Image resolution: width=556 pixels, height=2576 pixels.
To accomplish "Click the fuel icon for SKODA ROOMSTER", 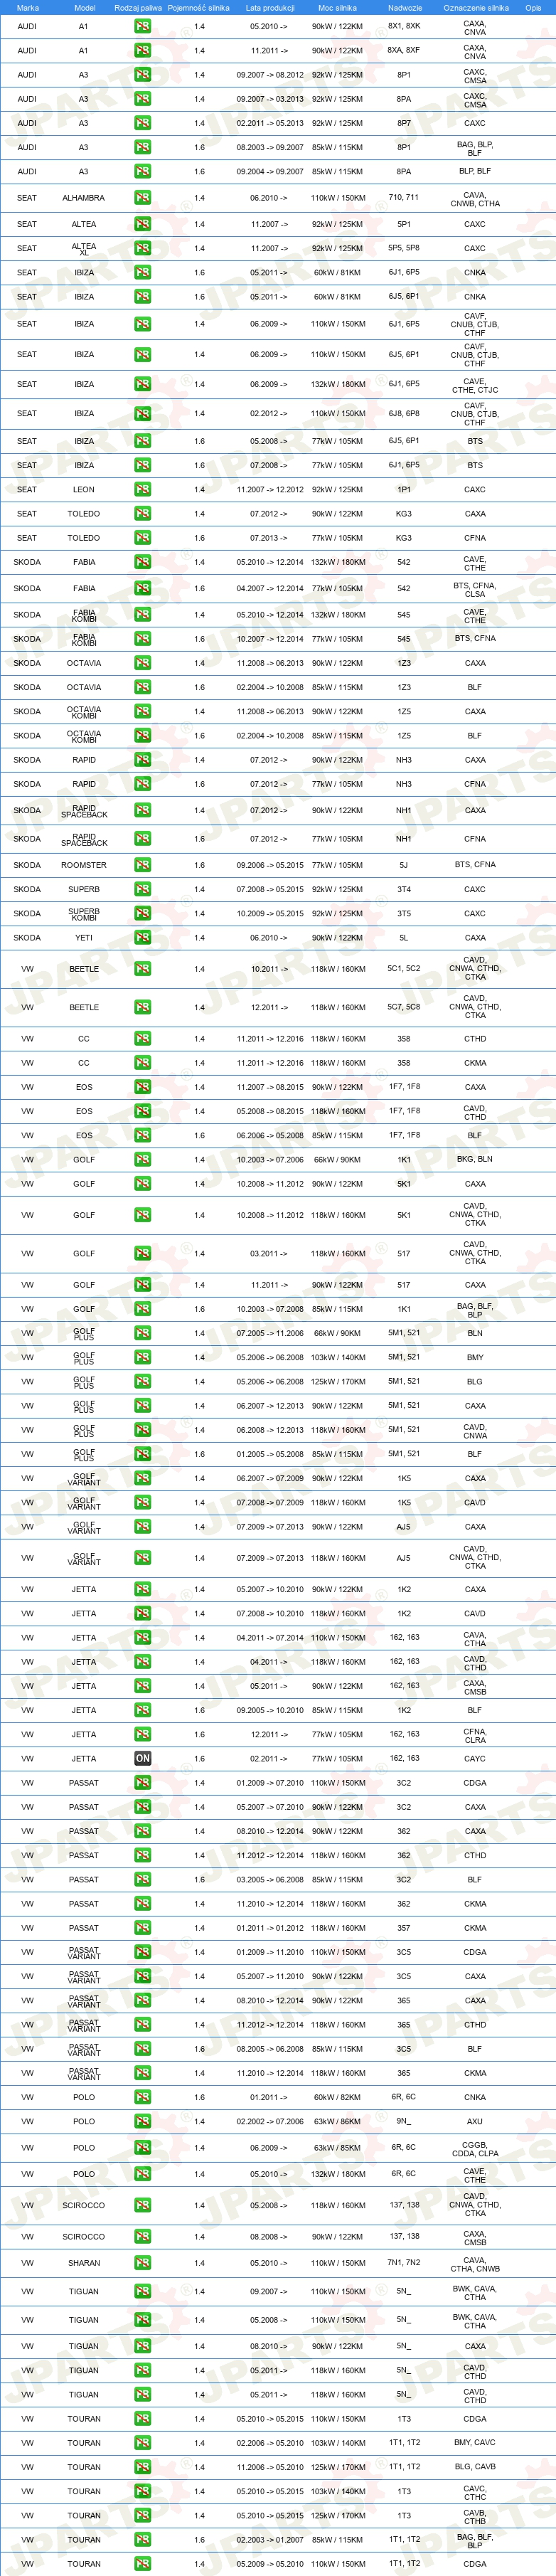I will pyautogui.click(x=143, y=865).
